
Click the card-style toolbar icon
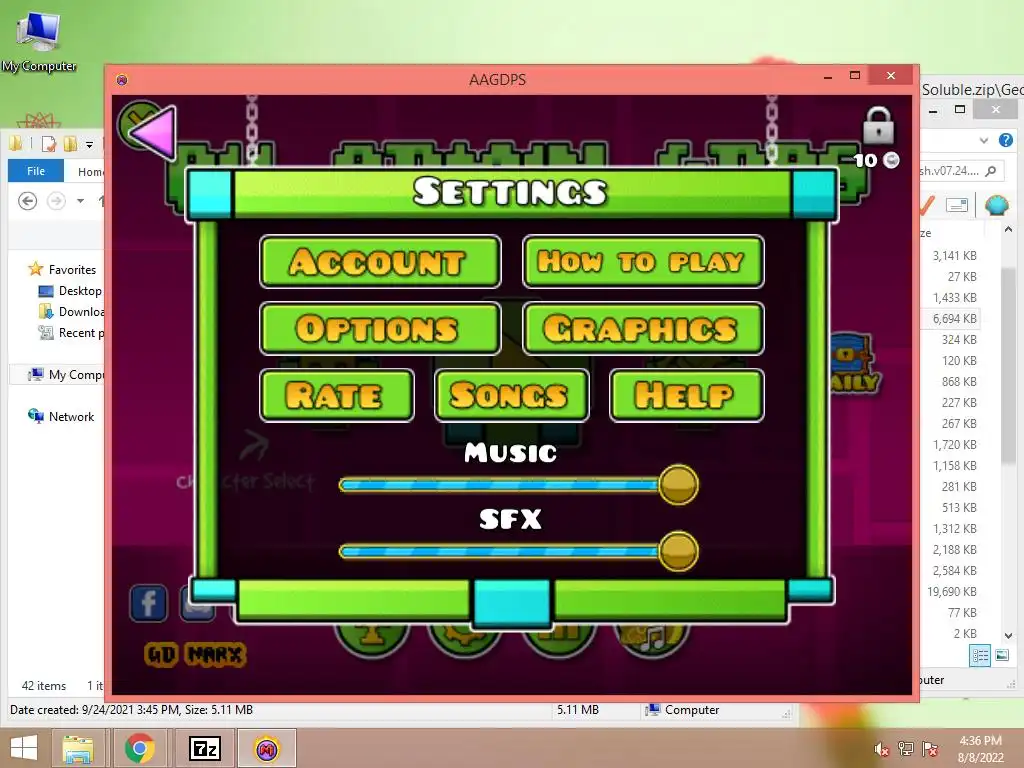(957, 206)
